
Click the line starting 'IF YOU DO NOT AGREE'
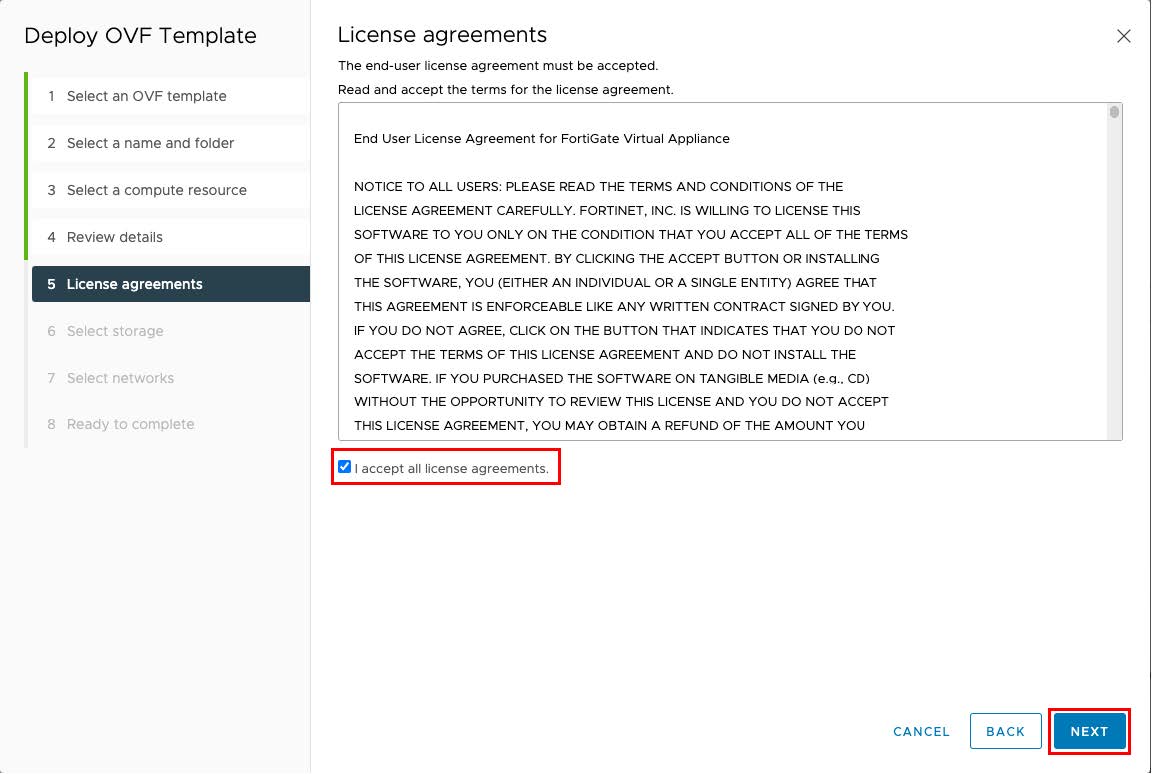click(624, 330)
